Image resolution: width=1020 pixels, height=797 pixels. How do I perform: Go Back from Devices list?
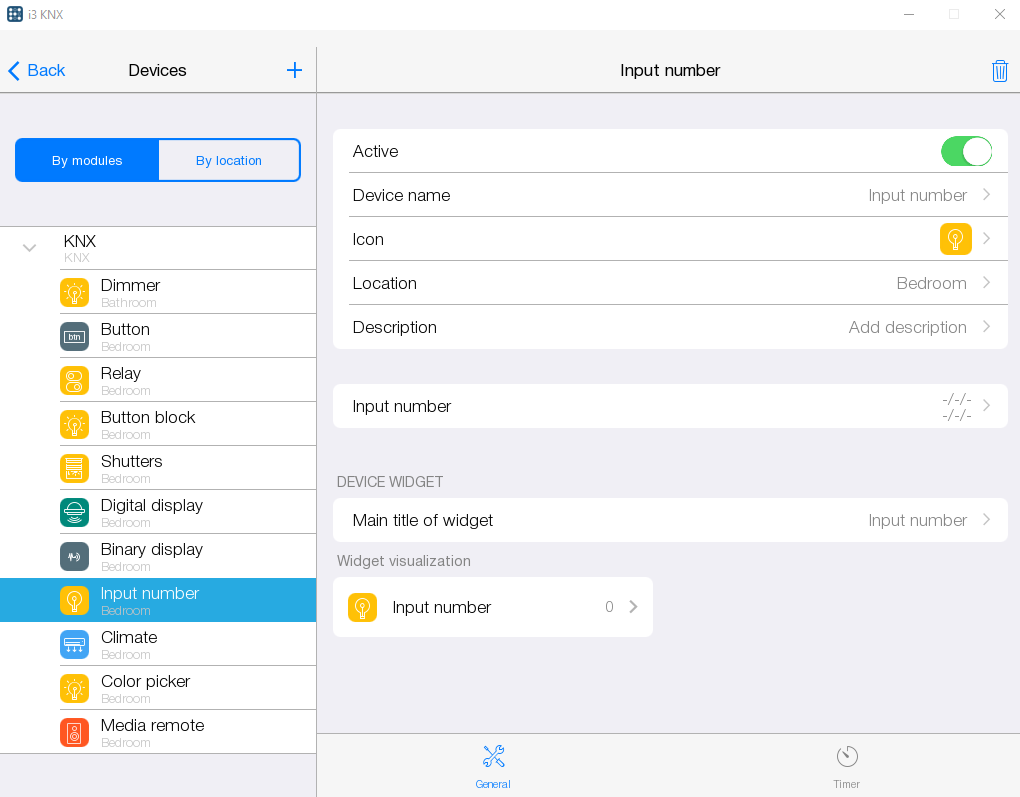point(37,70)
